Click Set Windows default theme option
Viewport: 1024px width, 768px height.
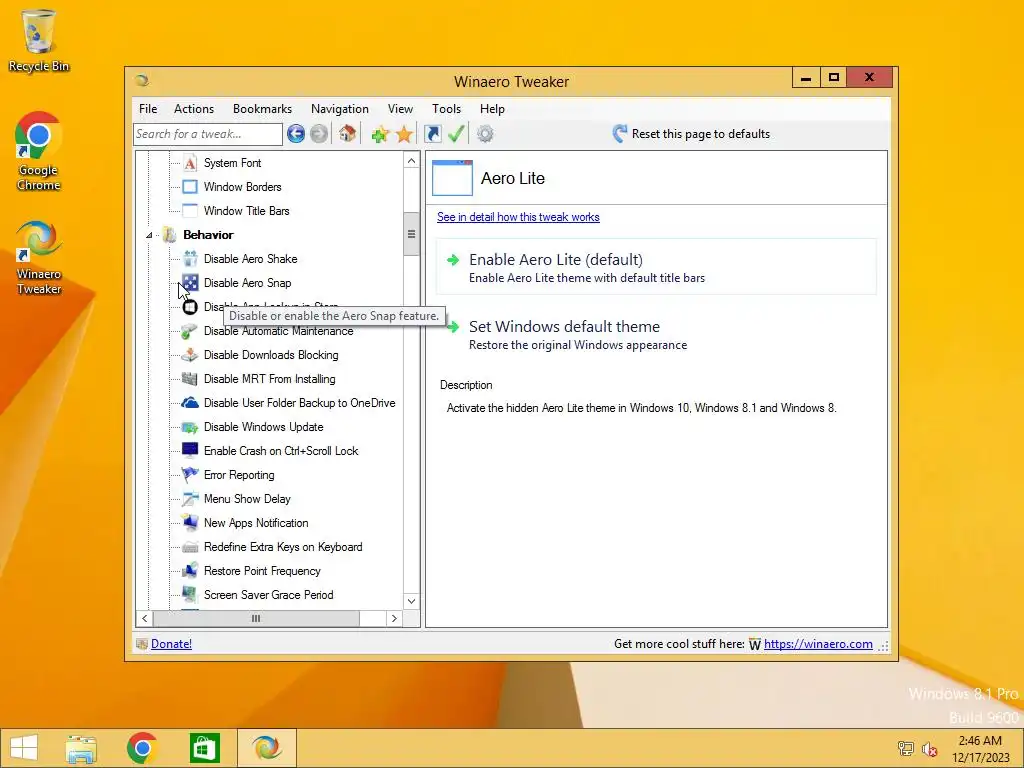[x=656, y=334]
